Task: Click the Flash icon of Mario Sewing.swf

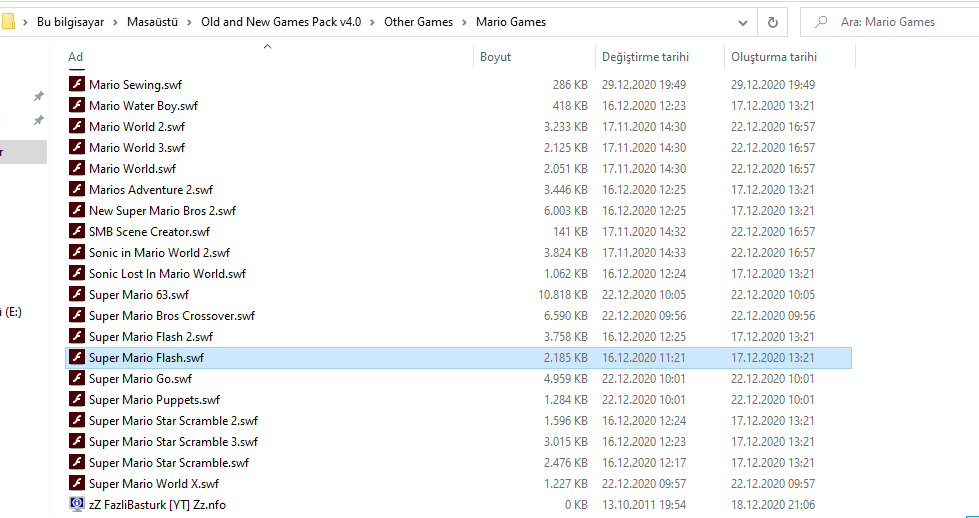Action: tap(77, 84)
